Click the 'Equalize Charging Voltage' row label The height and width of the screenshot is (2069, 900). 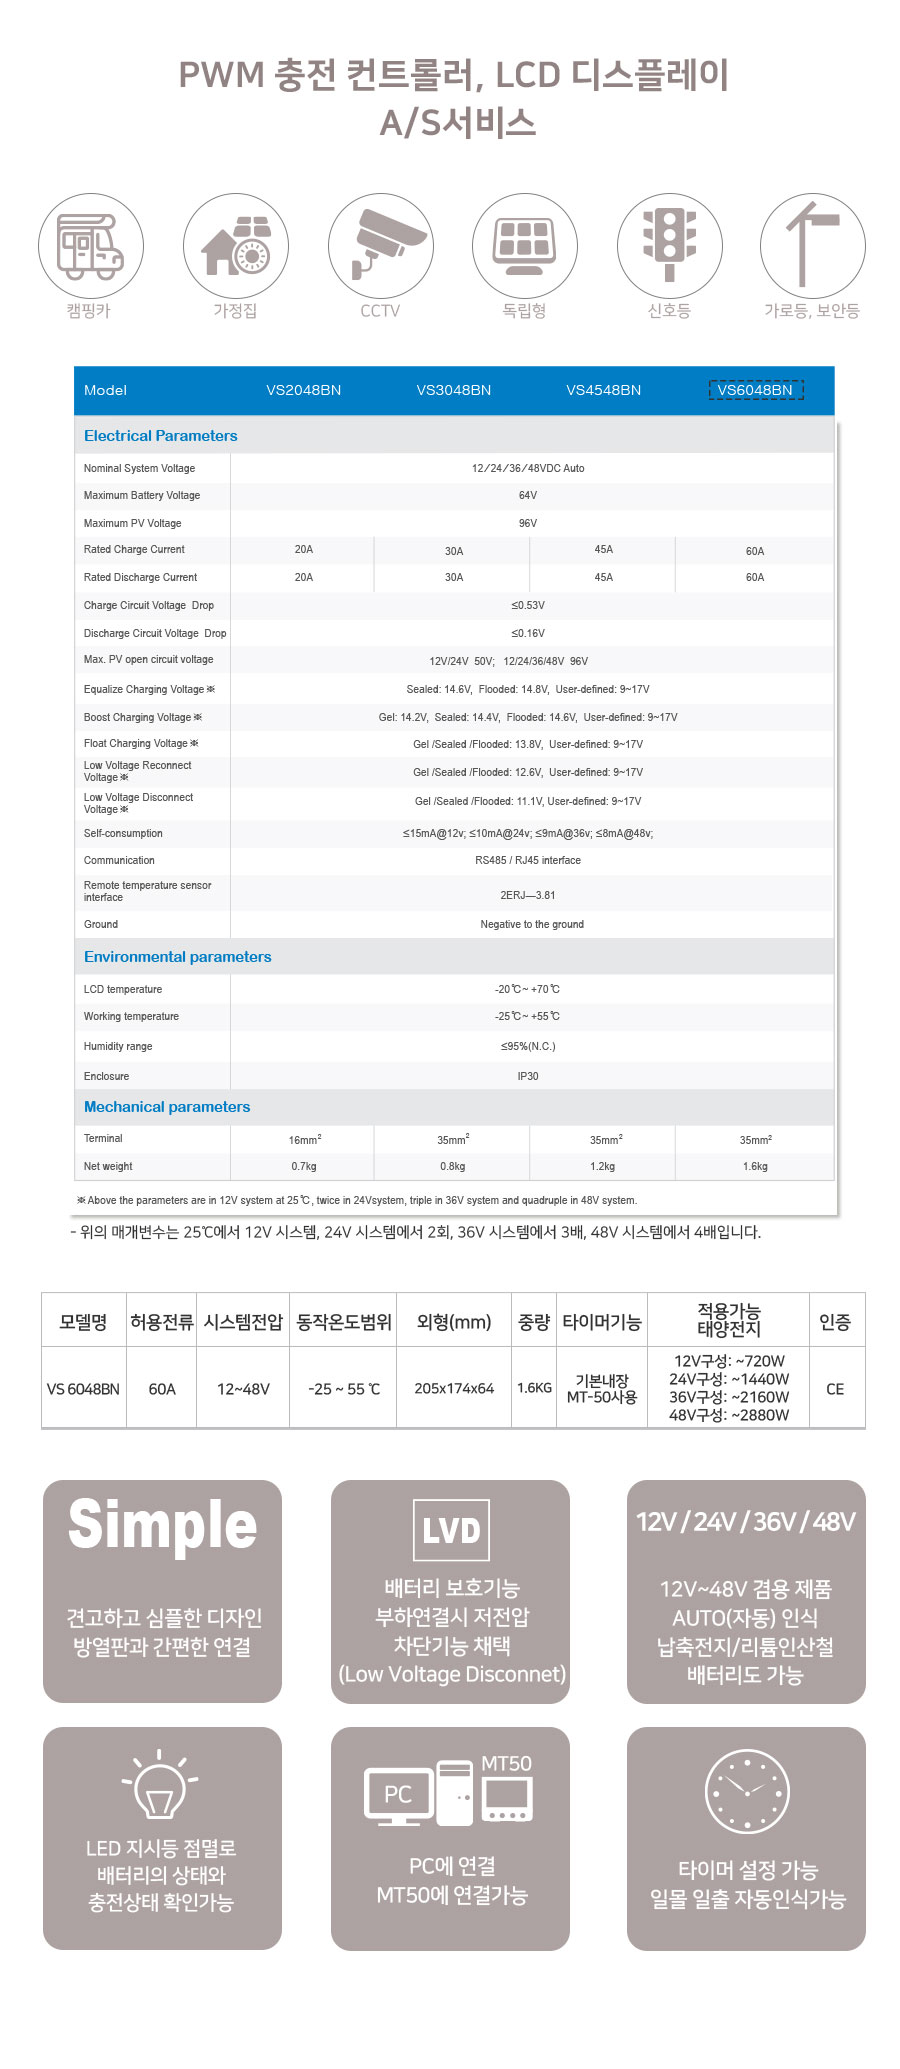coord(149,689)
